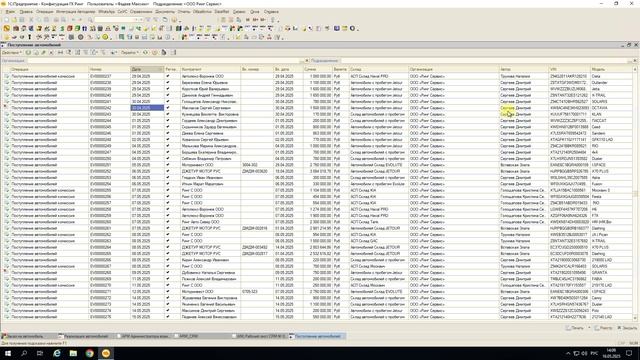This screenshot has height=360, width=640.
Task: Click the New document icon in main toolbar
Action: [x=7, y=20]
